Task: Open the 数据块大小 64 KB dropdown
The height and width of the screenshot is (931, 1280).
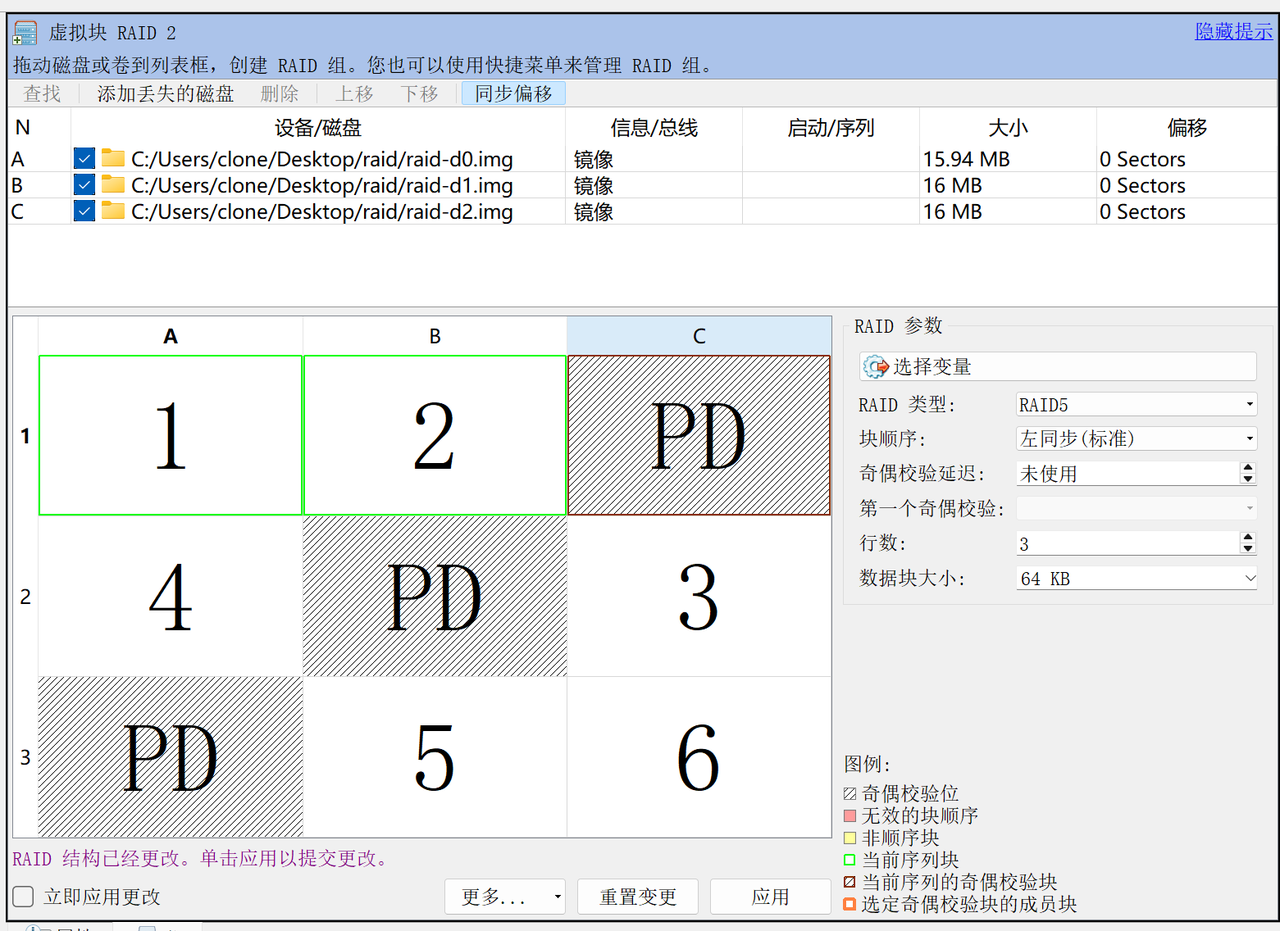Action: pos(1136,578)
